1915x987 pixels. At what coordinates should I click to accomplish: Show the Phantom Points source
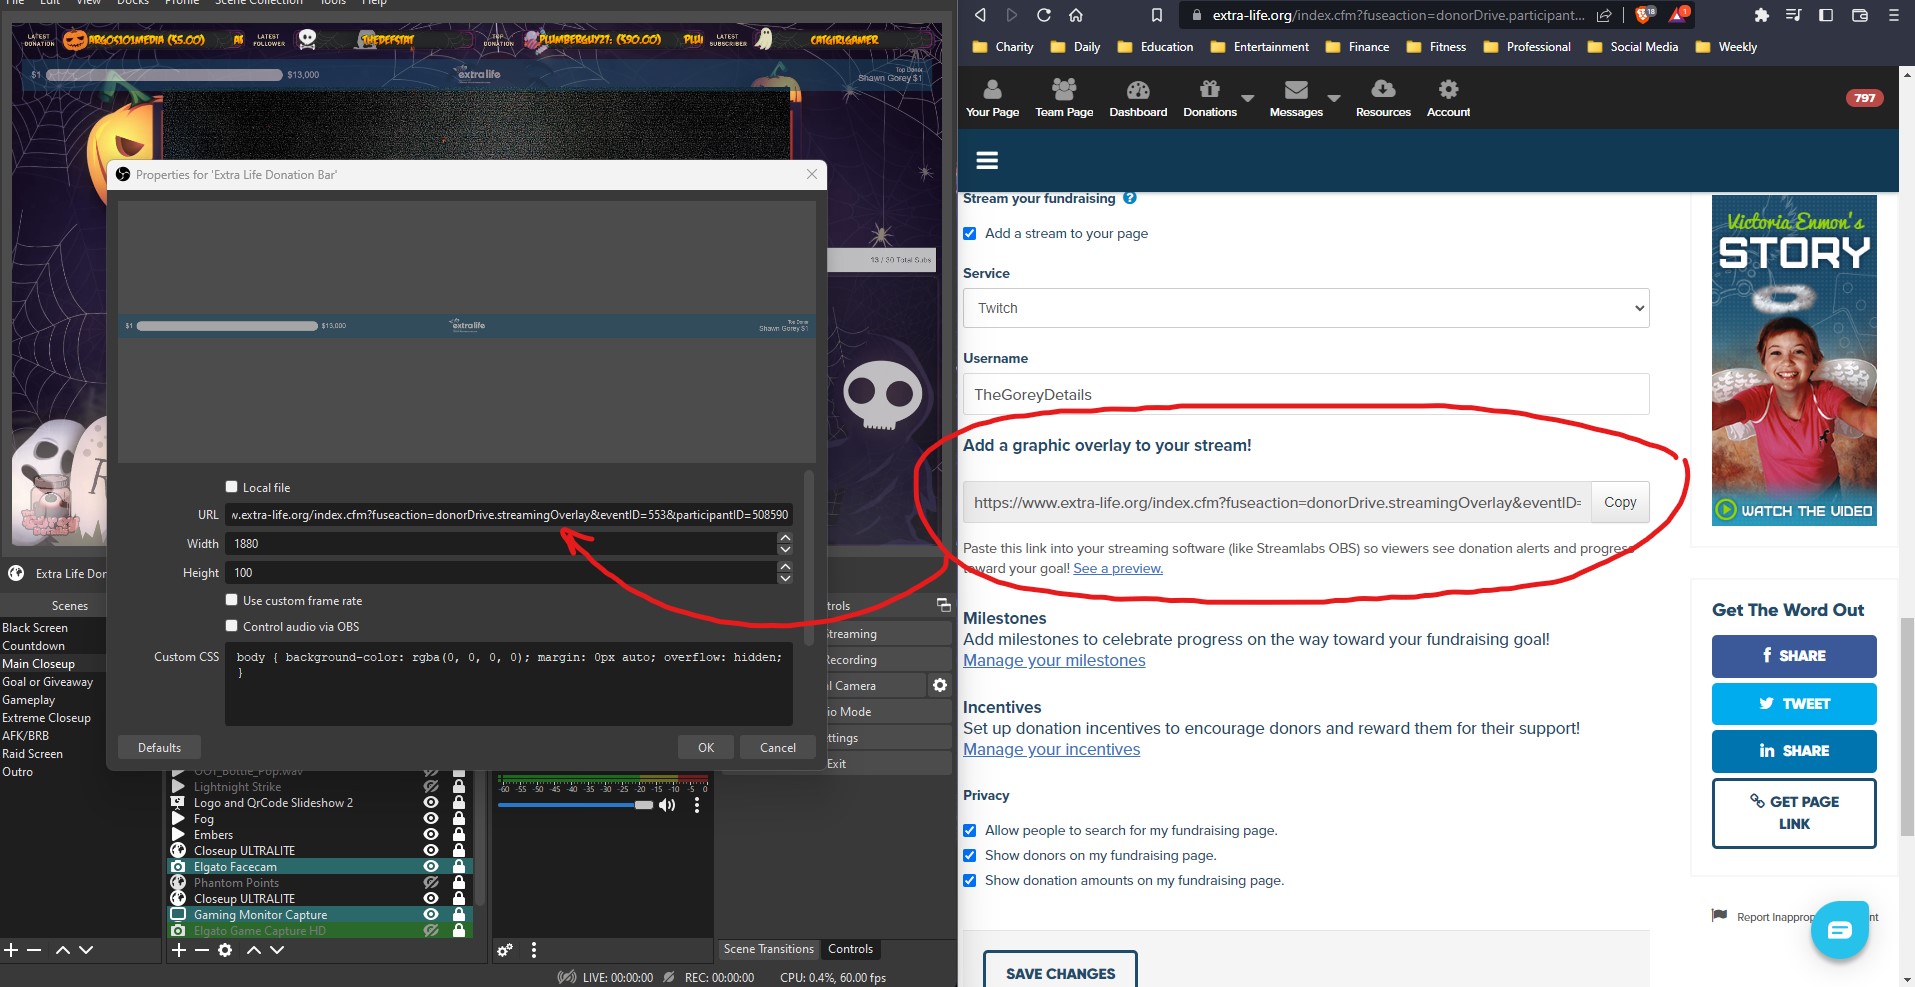(x=431, y=882)
